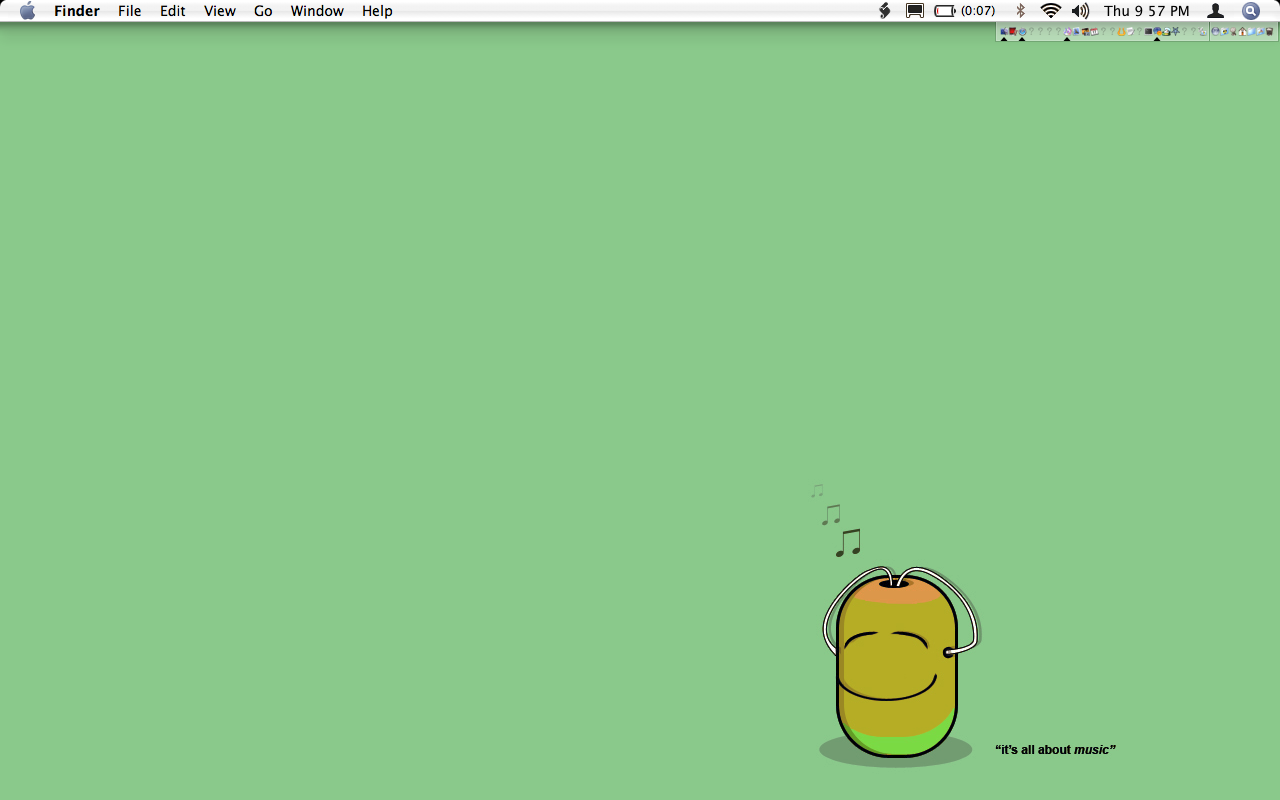Click the menu bar icon left of Displays

[x=884, y=11]
